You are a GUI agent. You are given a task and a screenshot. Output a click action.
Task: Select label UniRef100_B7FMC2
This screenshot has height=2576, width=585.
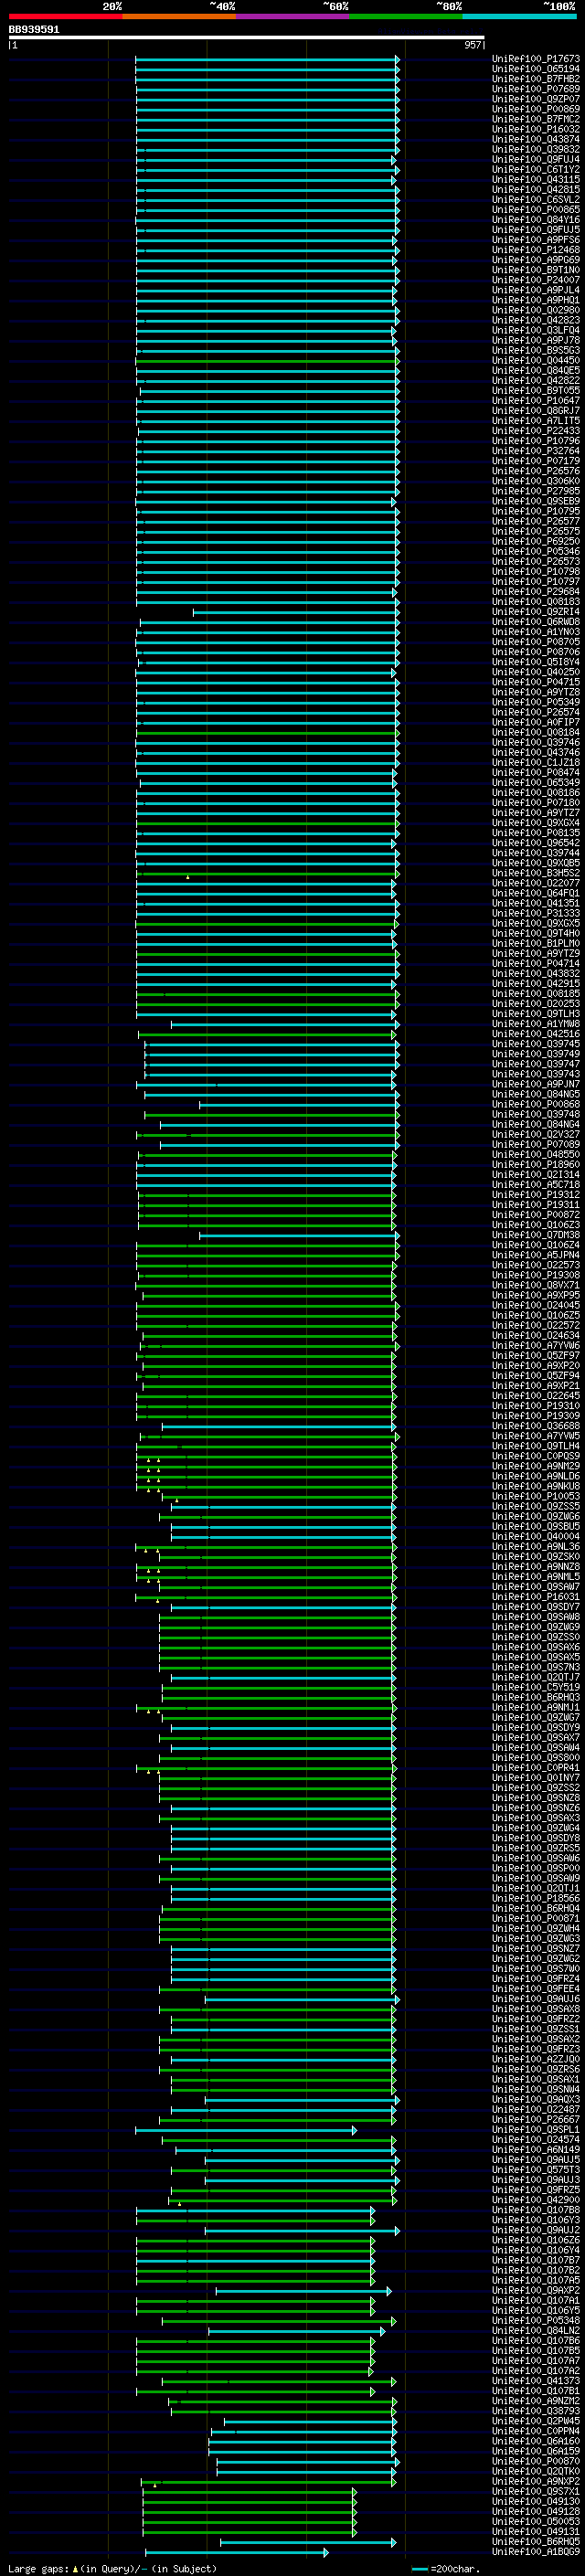point(536,119)
